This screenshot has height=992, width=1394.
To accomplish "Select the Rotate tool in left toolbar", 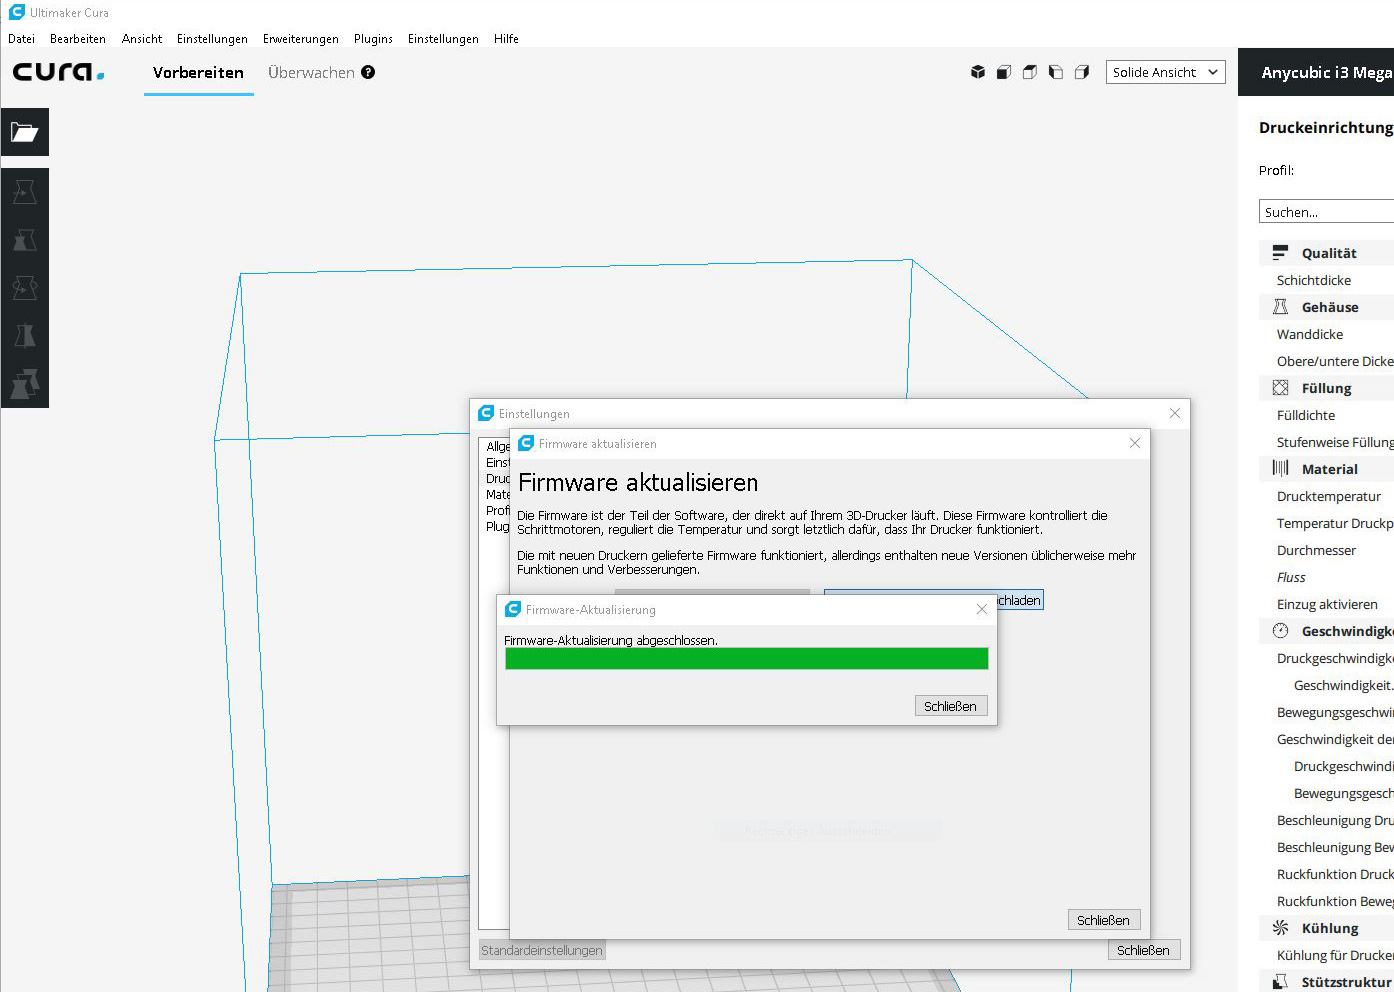I will (24, 288).
